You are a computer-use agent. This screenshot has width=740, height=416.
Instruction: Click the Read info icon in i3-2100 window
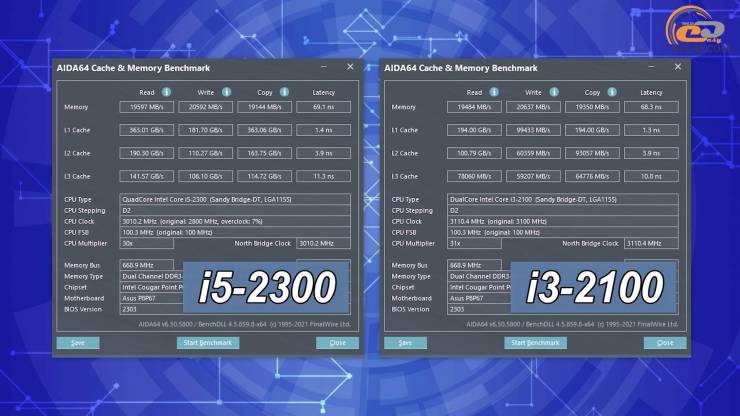click(x=494, y=92)
